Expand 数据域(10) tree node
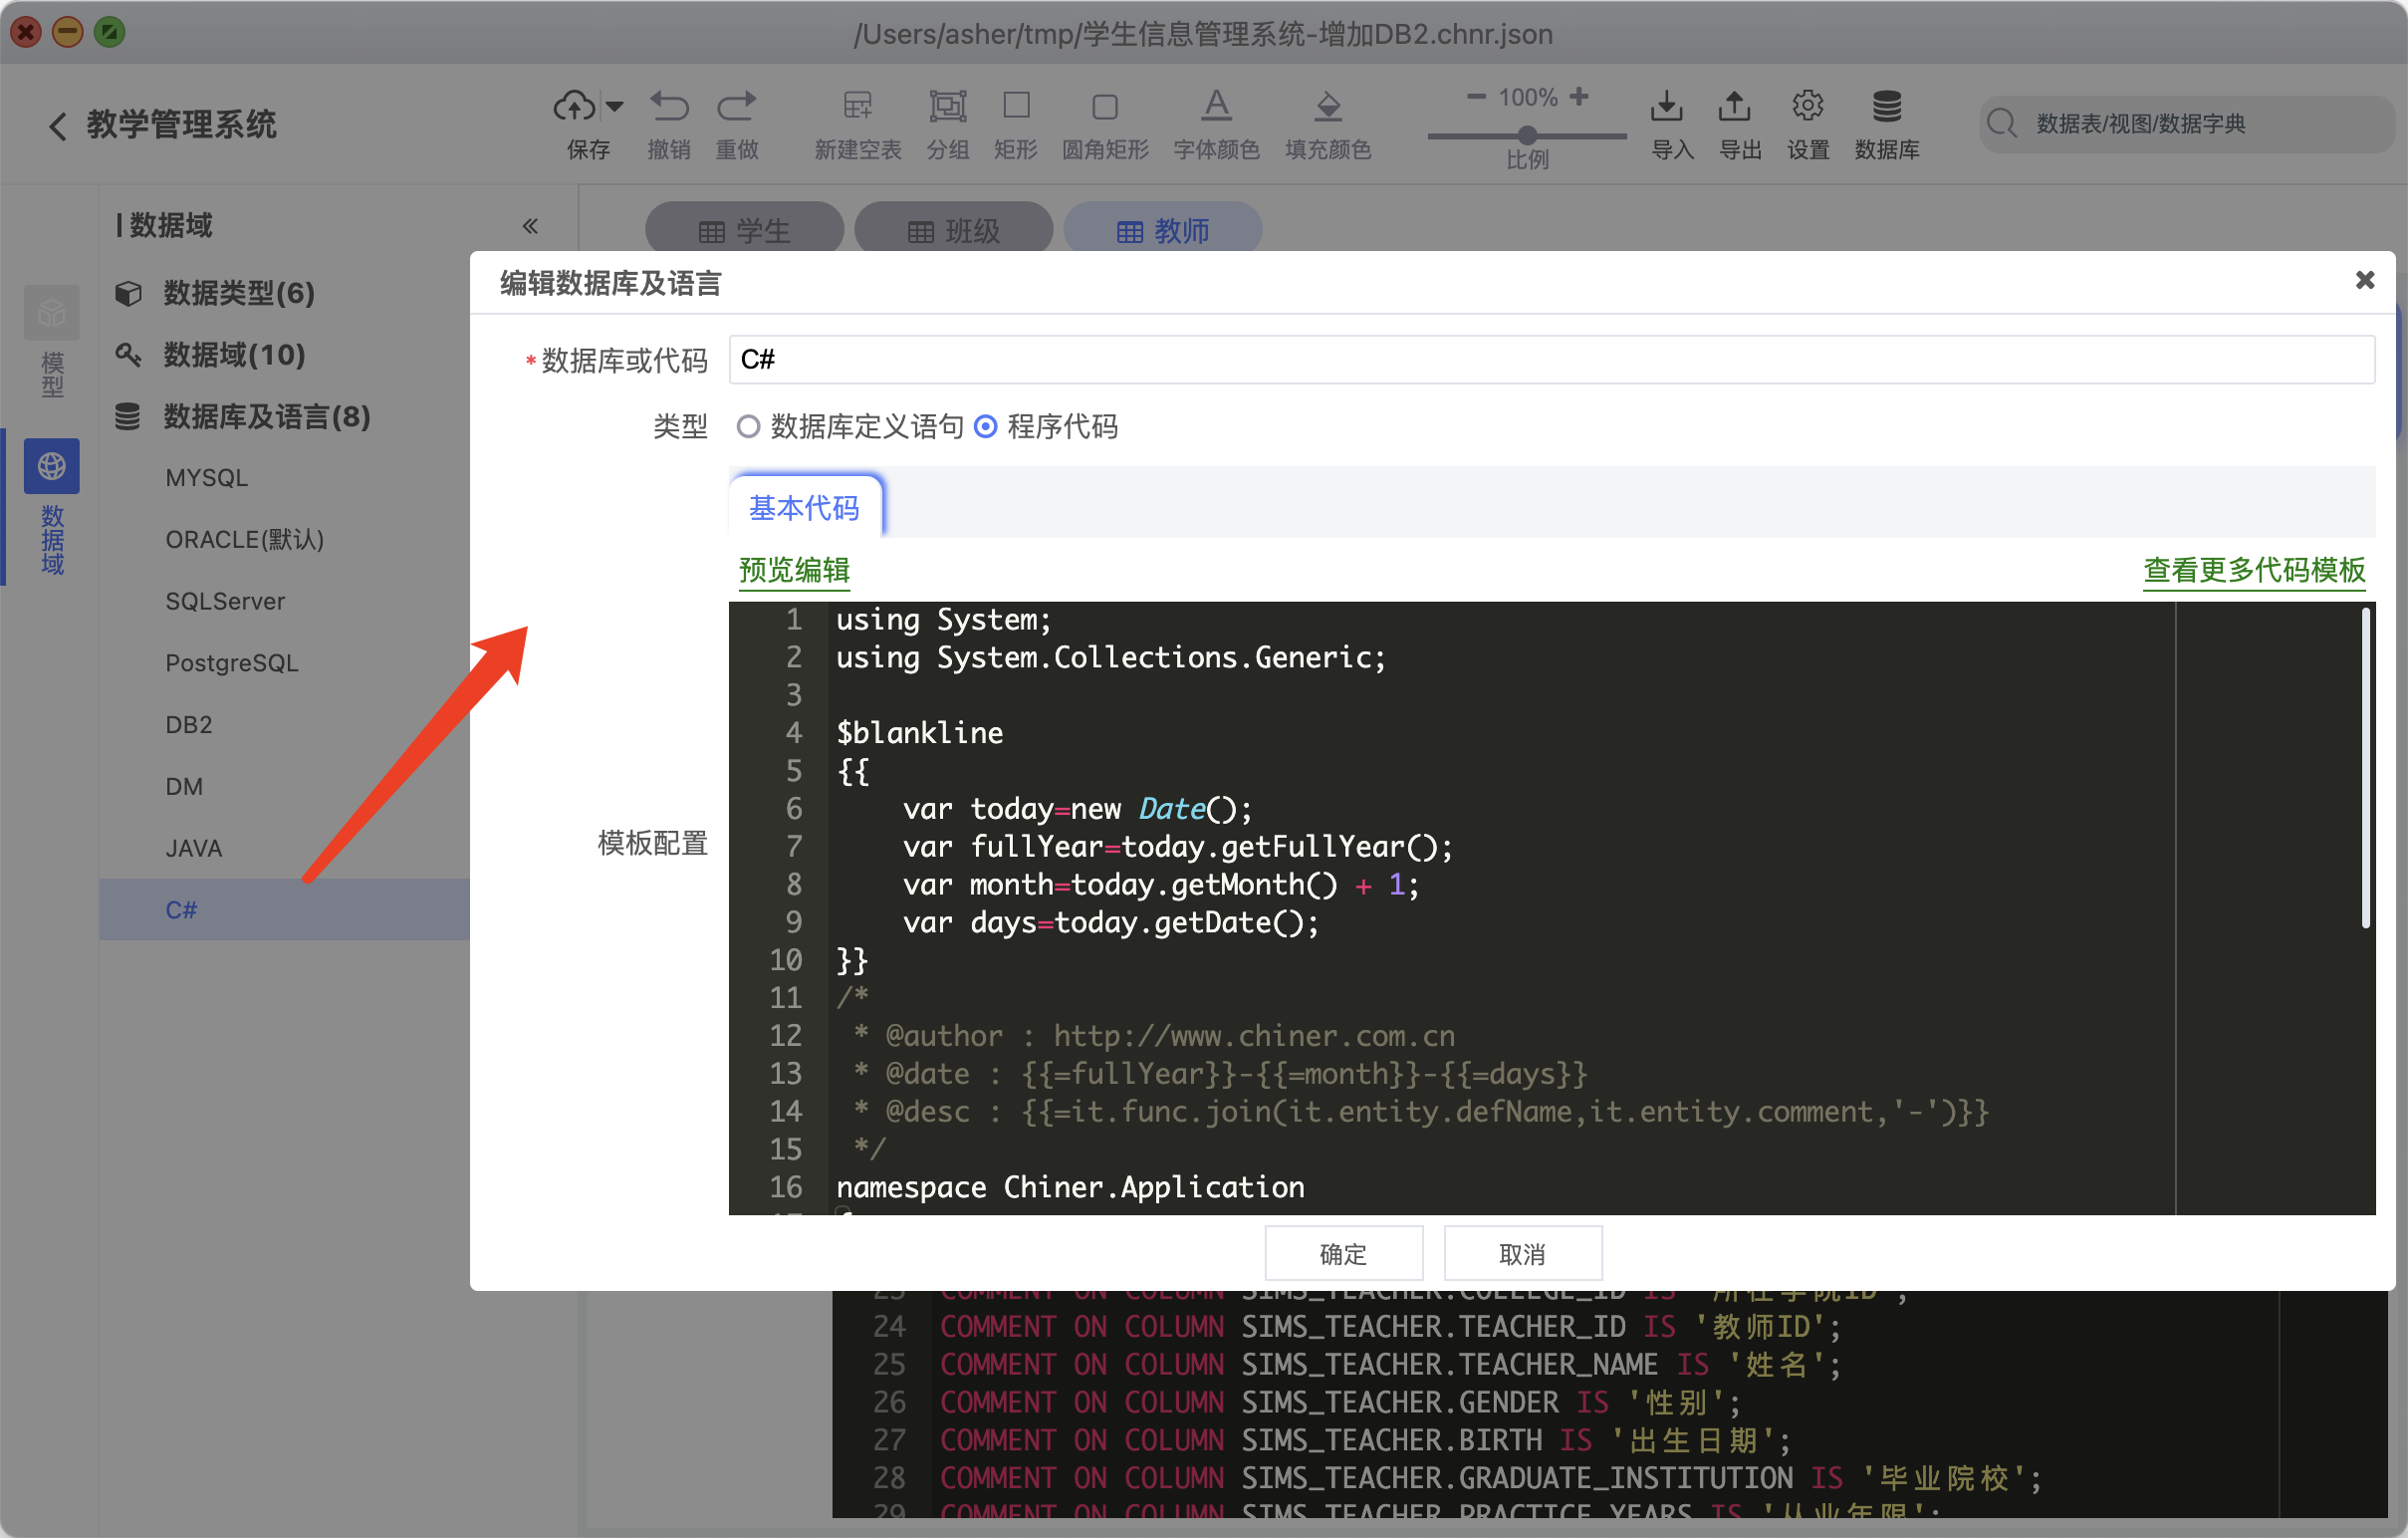 point(234,355)
